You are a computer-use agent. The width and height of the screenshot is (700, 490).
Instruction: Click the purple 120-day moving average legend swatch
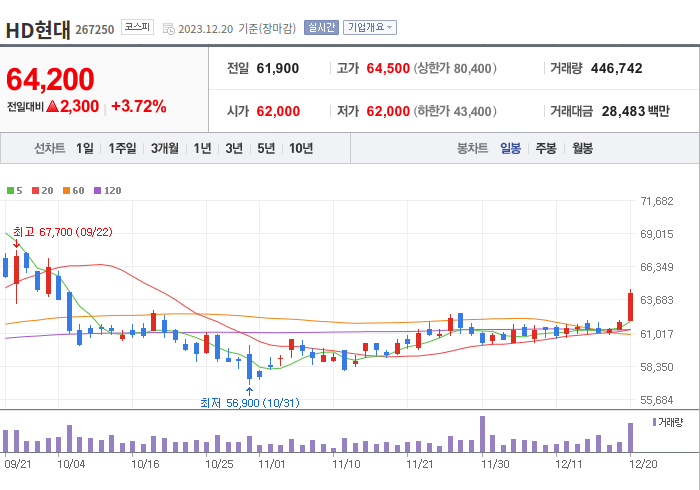coord(98,191)
